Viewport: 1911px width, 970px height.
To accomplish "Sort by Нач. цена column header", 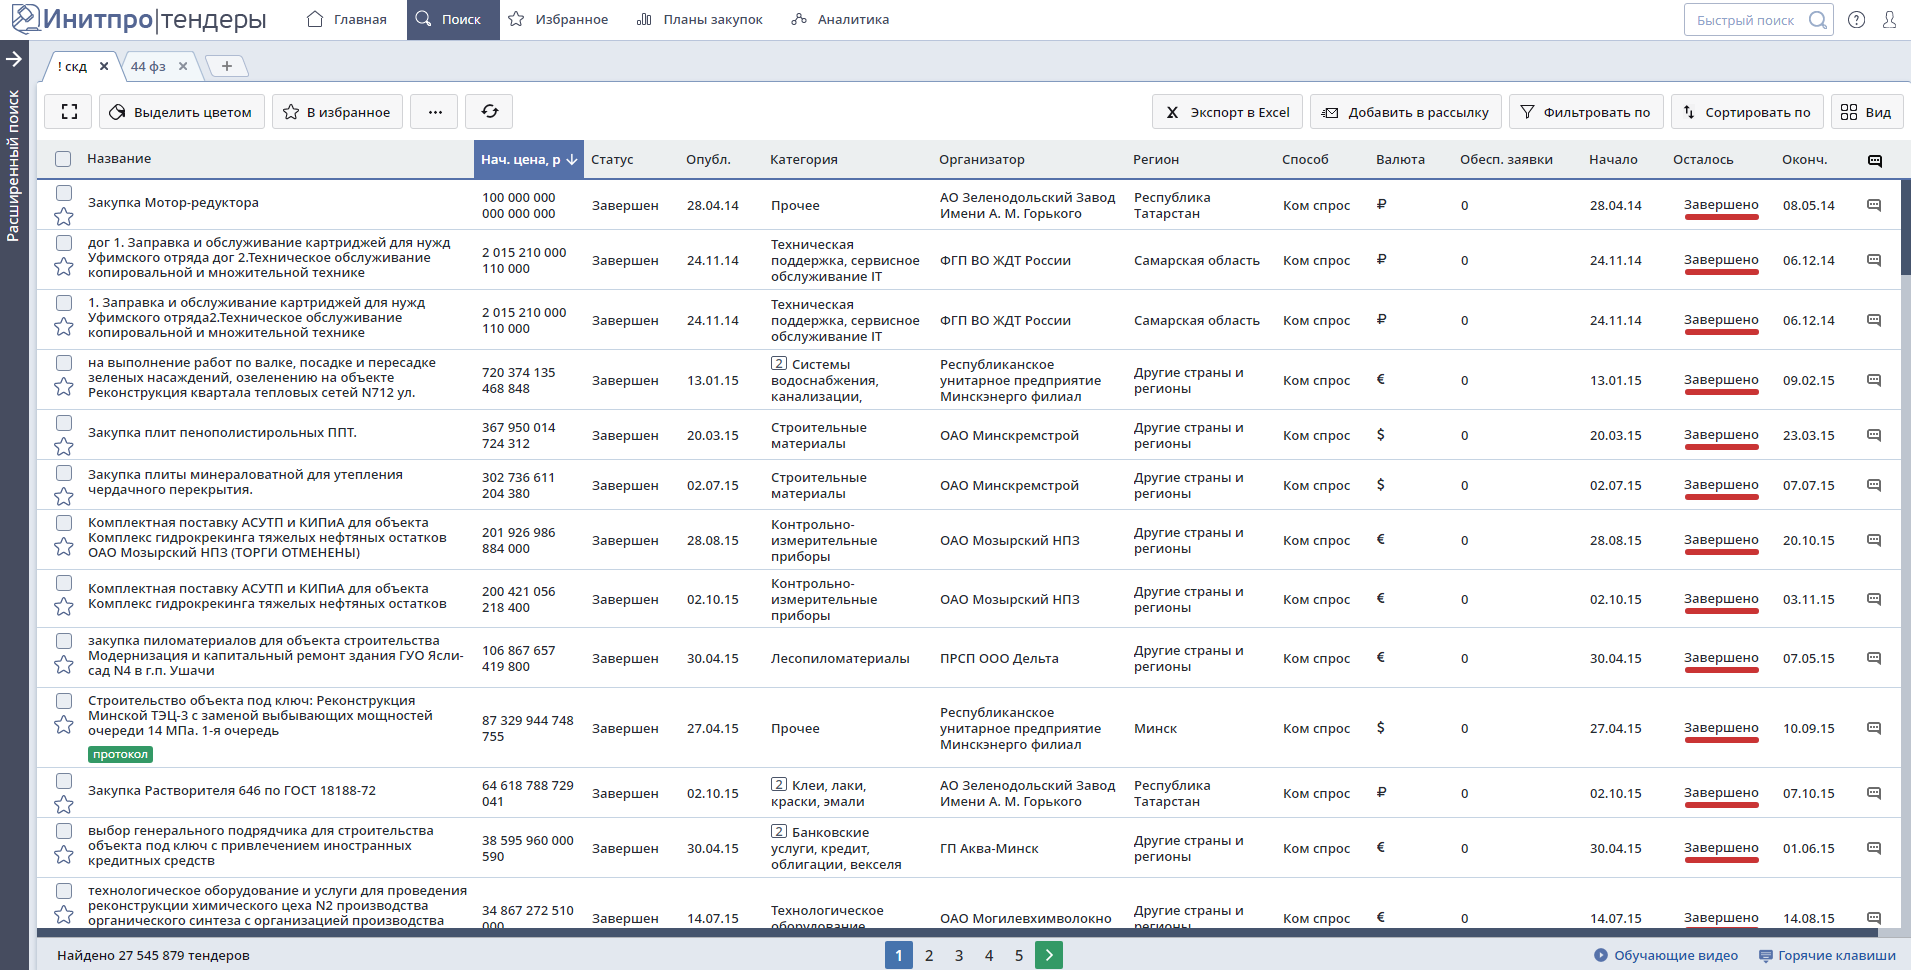I will [529, 159].
